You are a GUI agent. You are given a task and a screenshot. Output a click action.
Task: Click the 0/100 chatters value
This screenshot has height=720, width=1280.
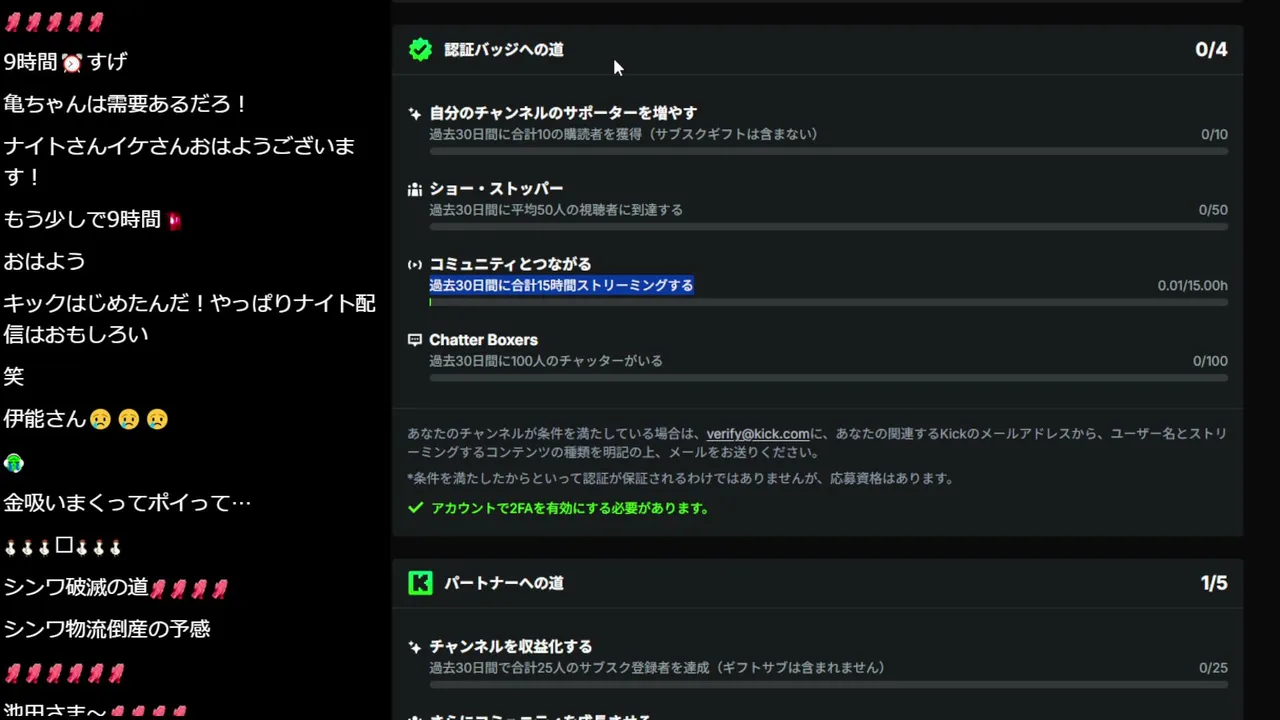(x=1210, y=361)
